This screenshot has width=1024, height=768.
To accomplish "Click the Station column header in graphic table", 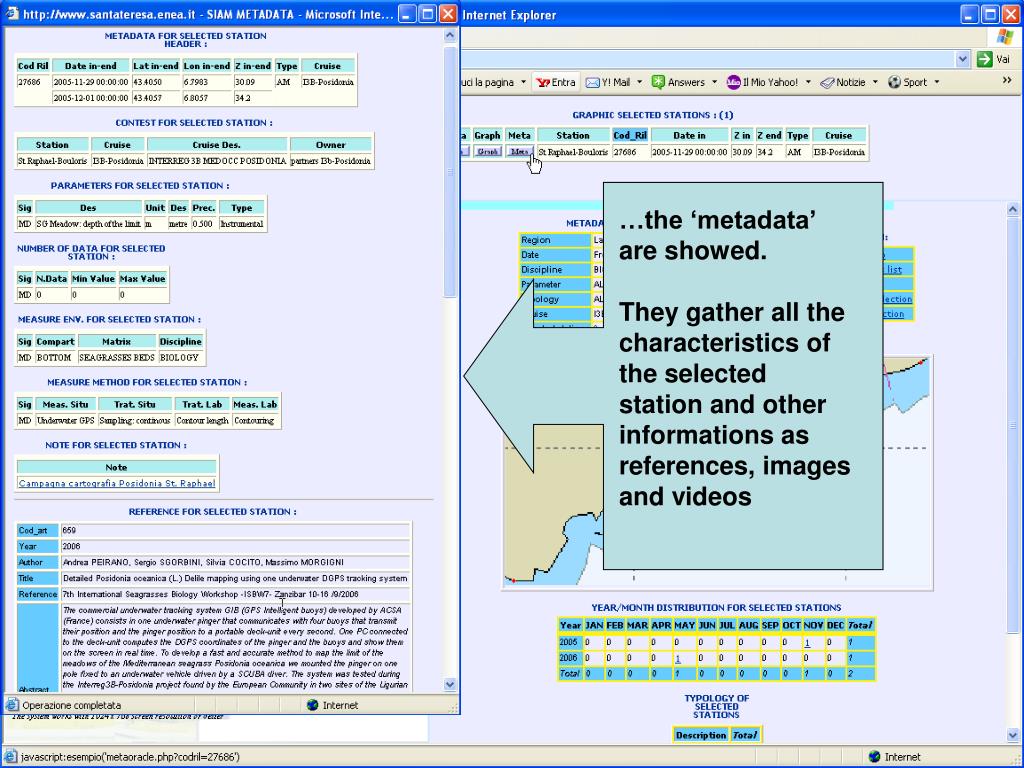I will pyautogui.click(x=573, y=135).
